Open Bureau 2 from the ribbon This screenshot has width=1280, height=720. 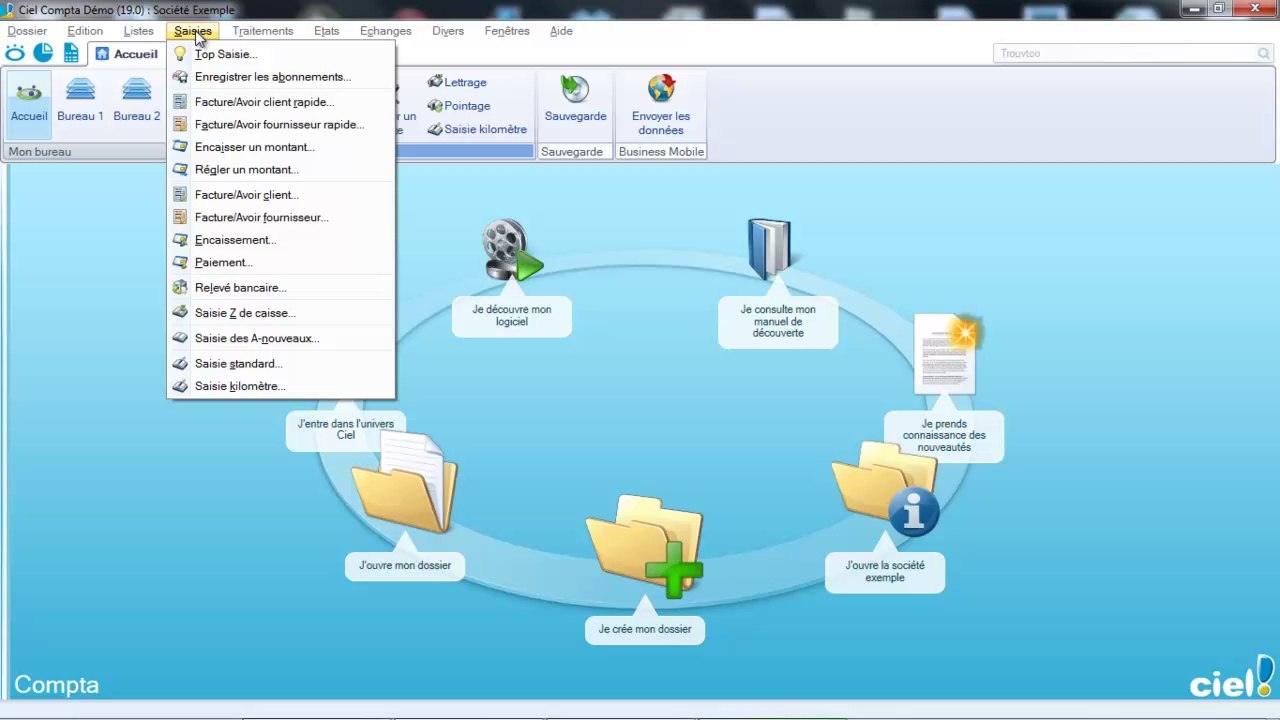pyautogui.click(x=137, y=100)
